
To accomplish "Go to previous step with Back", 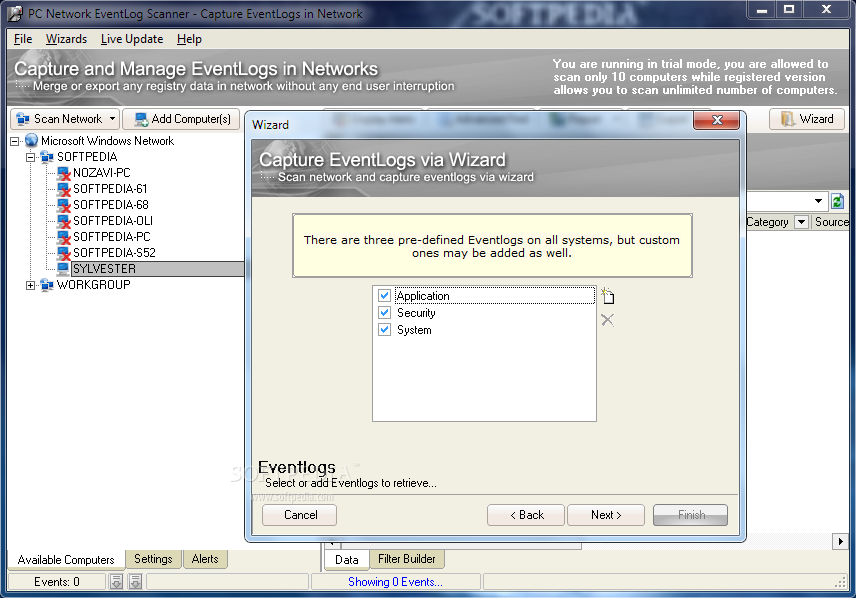I will point(526,515).
